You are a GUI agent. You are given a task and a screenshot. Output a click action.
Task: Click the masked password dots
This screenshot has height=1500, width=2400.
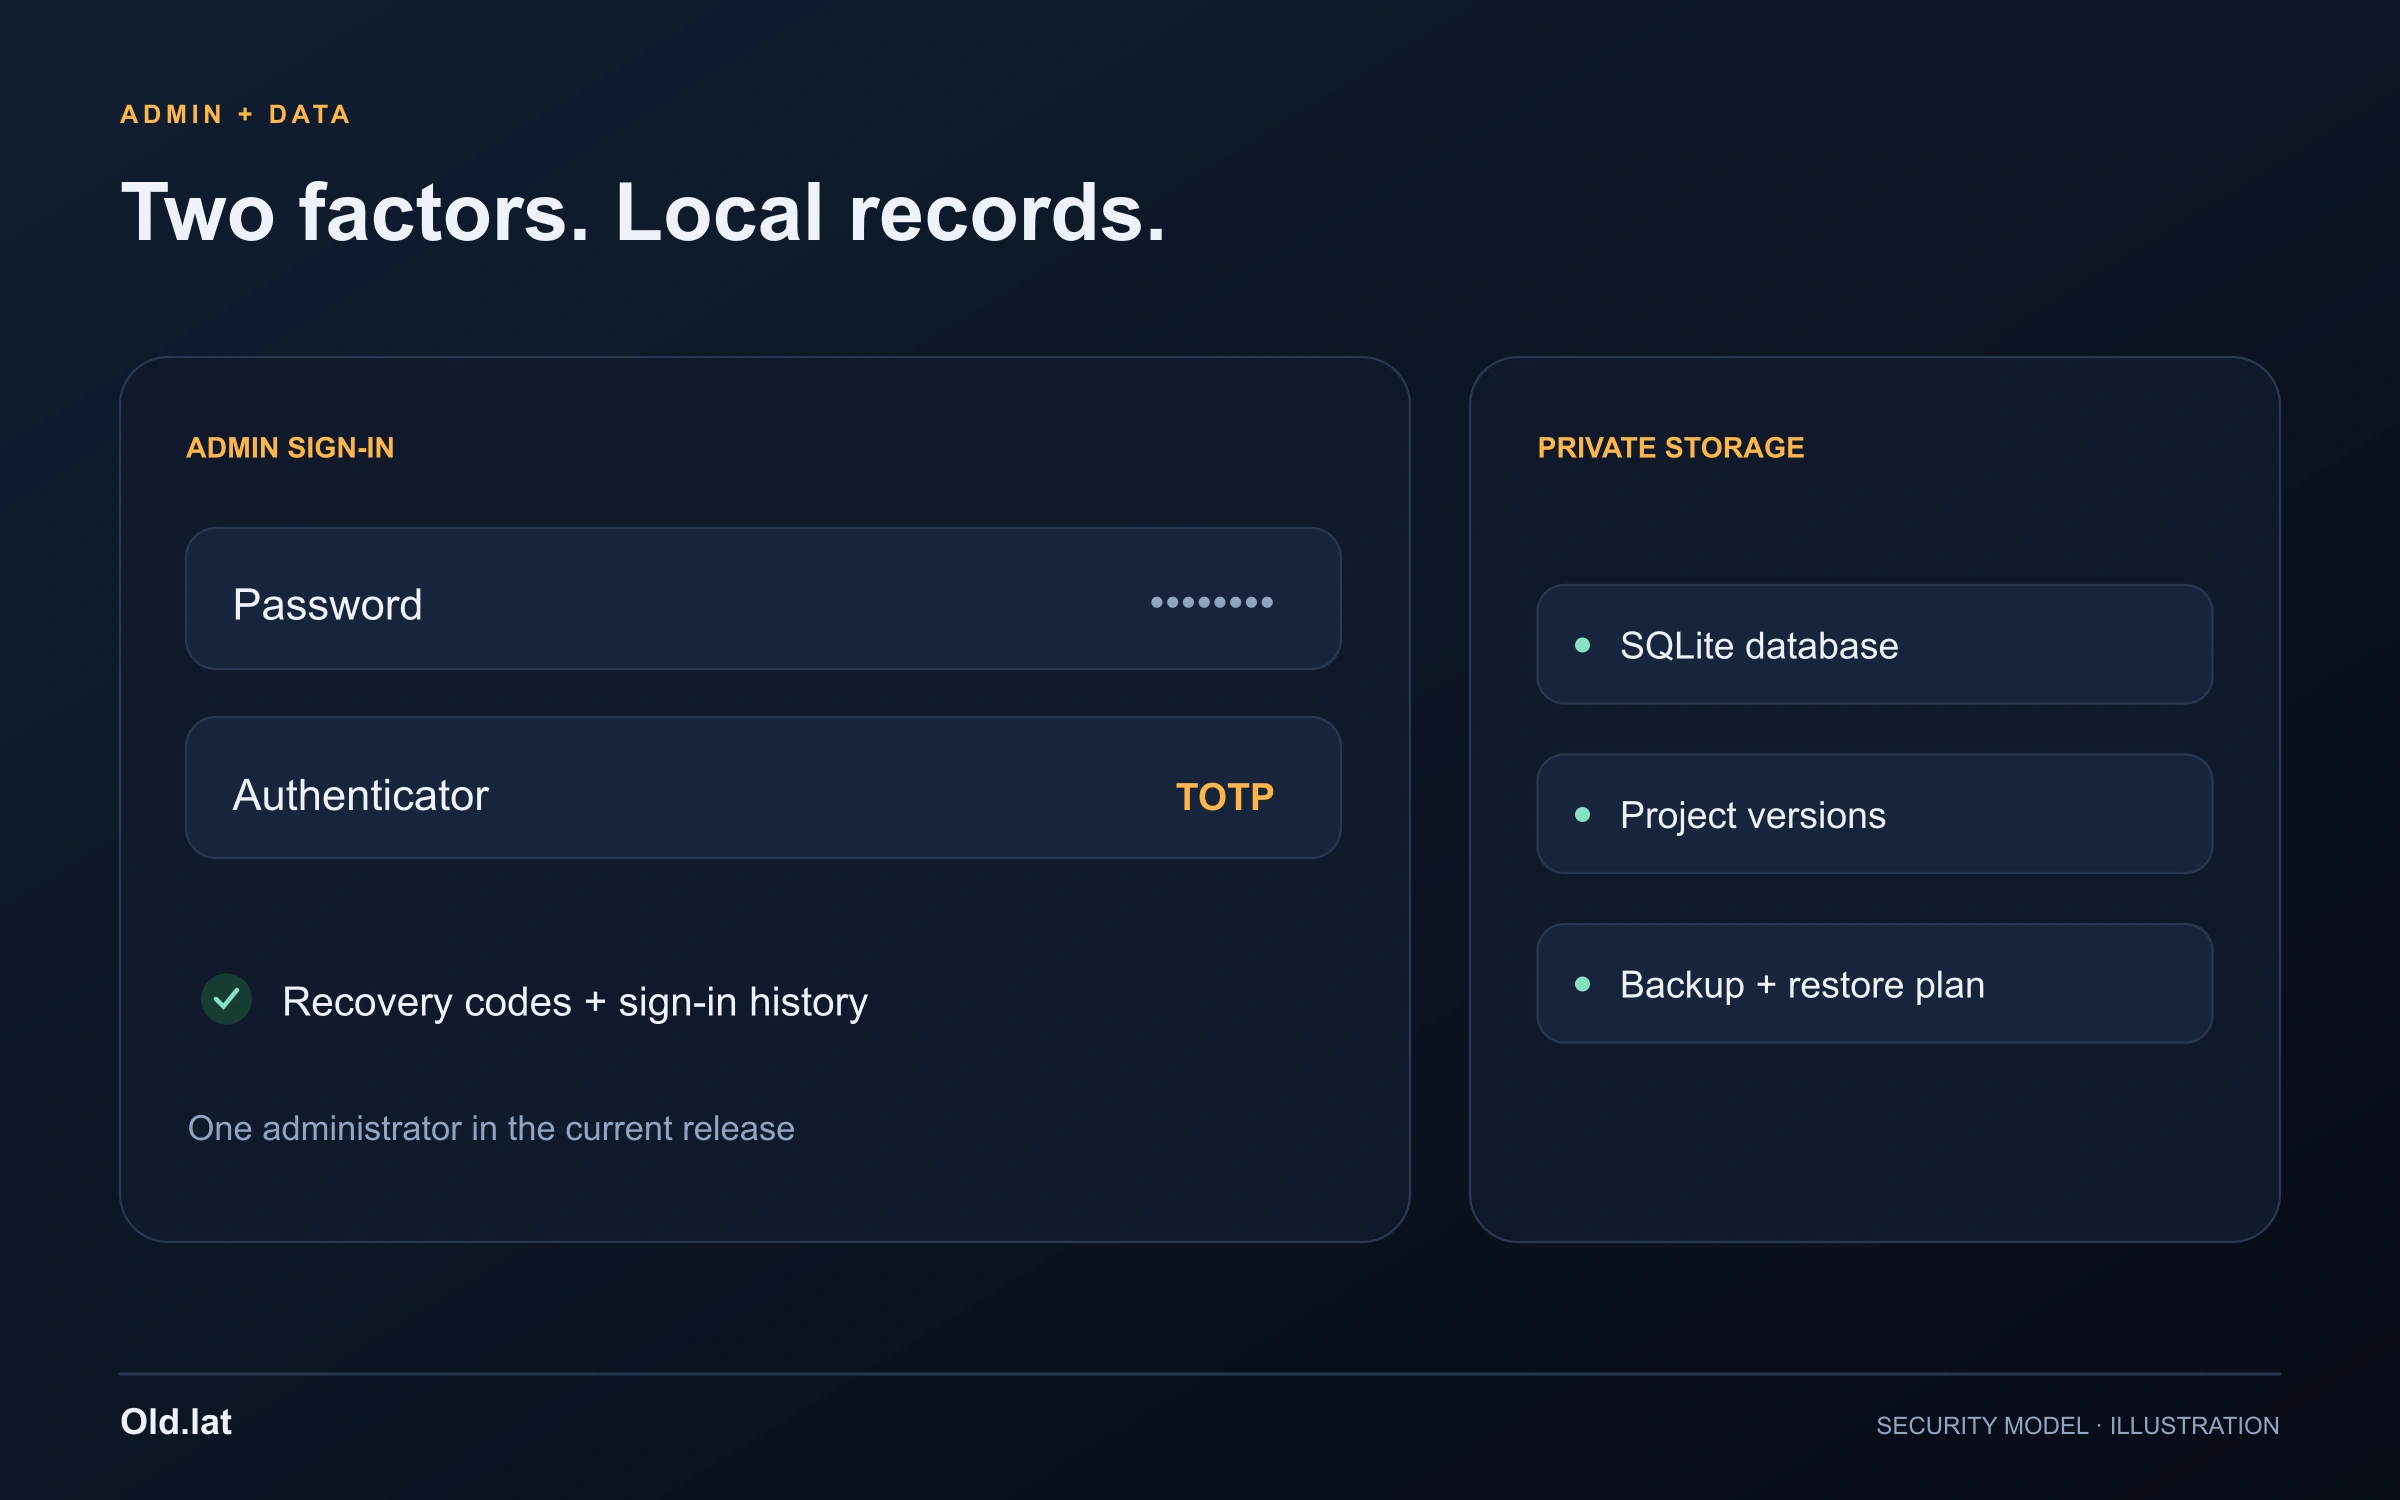pyautogui.click(x=1211, y=602)
